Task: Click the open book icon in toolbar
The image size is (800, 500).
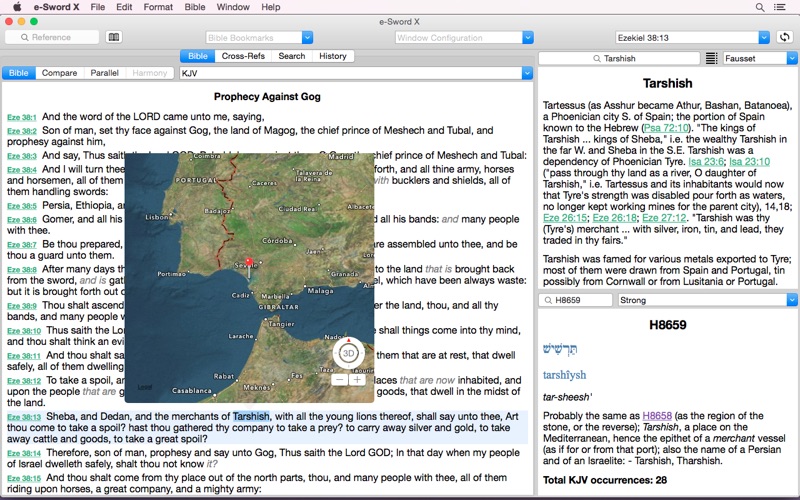Action: click(114, 37)
